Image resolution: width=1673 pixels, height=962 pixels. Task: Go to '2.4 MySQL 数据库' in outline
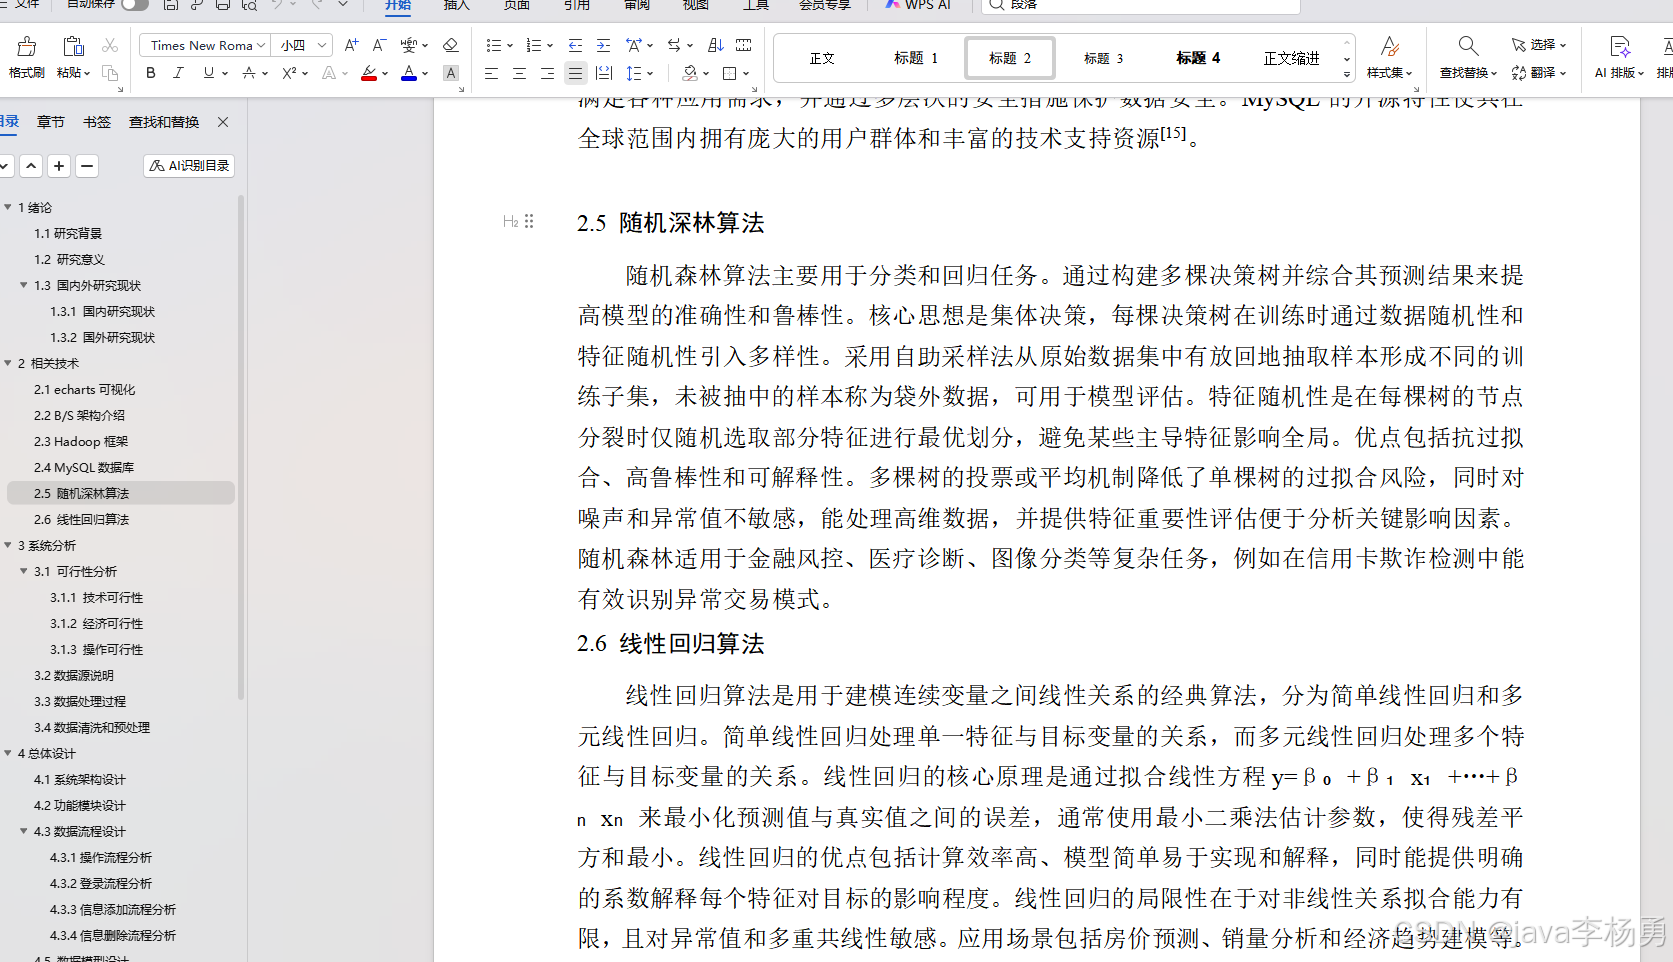[84, 467]
